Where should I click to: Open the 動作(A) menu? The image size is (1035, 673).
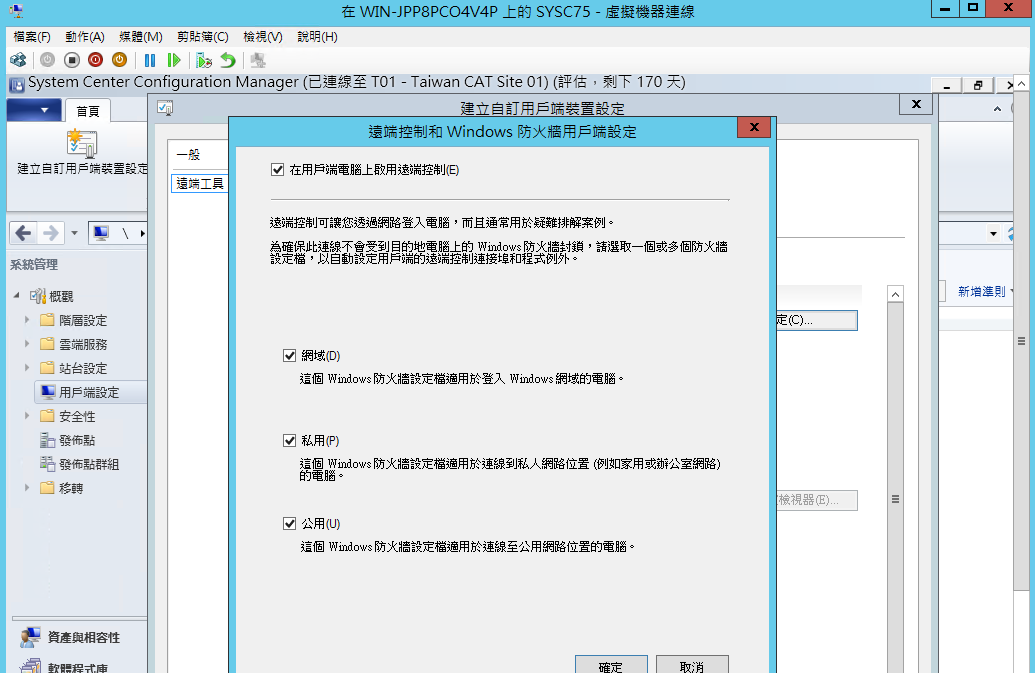84,36
